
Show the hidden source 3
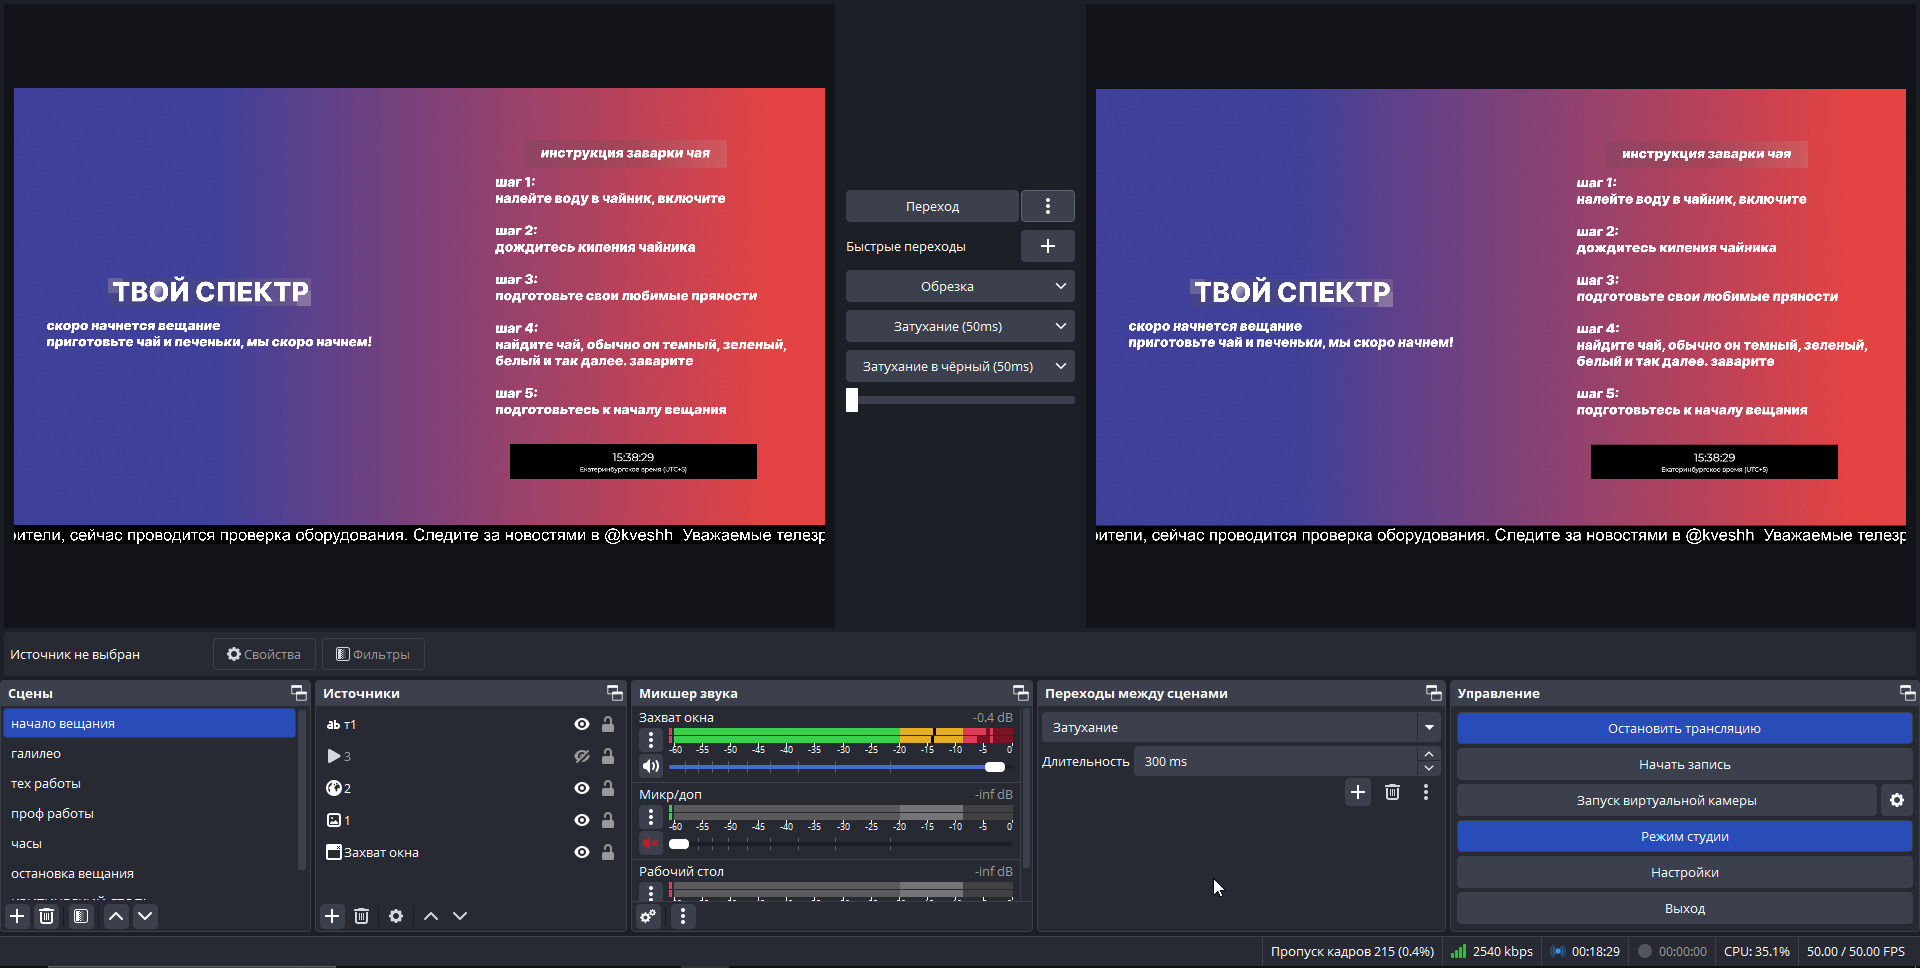tap(581, 756)
